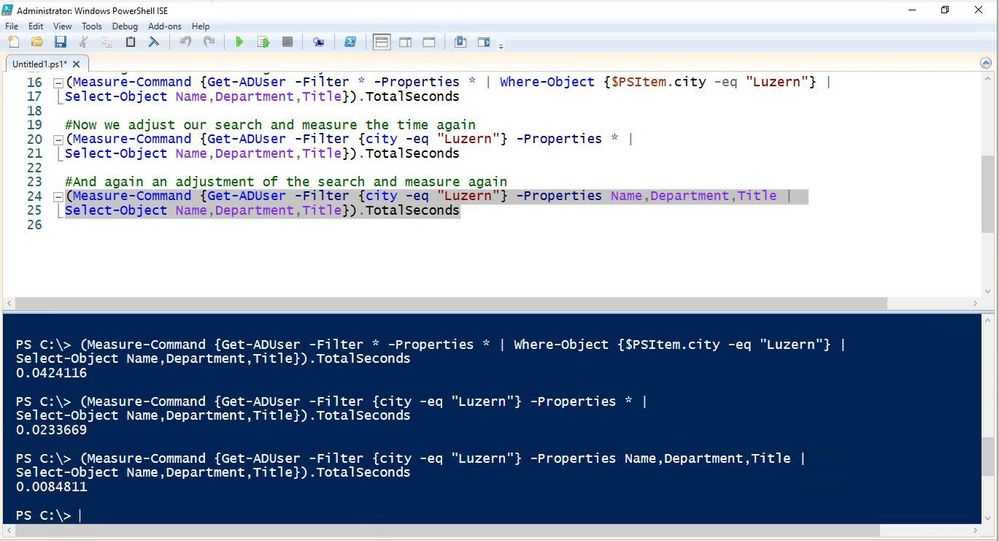Screen dimensions: 999x541
Task: Open the Add-ons menu
Action: tap(165, 26)
